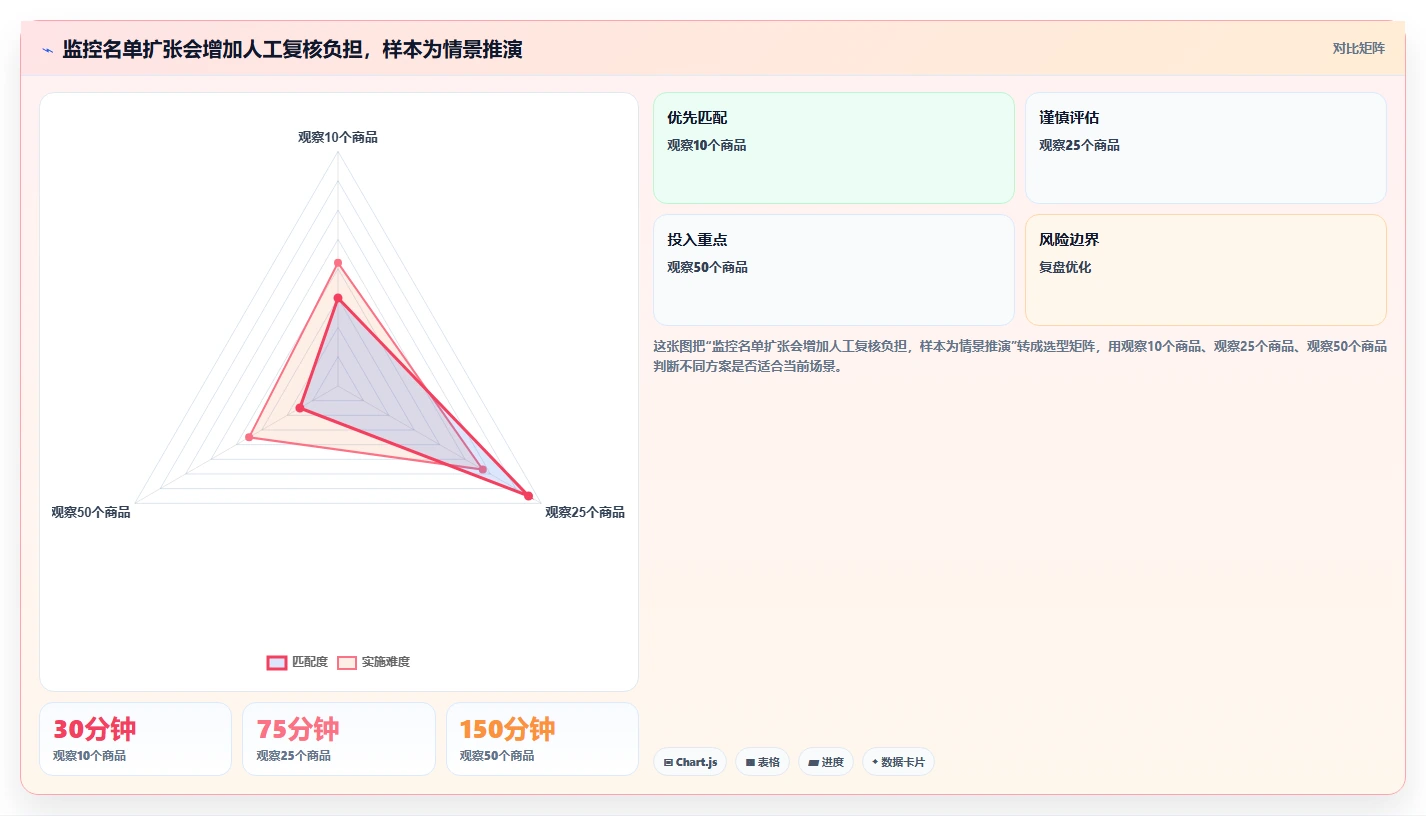Toggle the 实施难度 legend item
This screenshot has width=1426, height=816.
pyautogui.click(x=373, y=662)
